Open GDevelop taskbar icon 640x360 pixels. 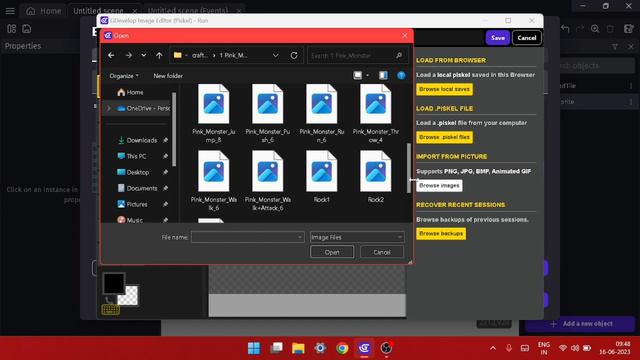pos(364,348)
